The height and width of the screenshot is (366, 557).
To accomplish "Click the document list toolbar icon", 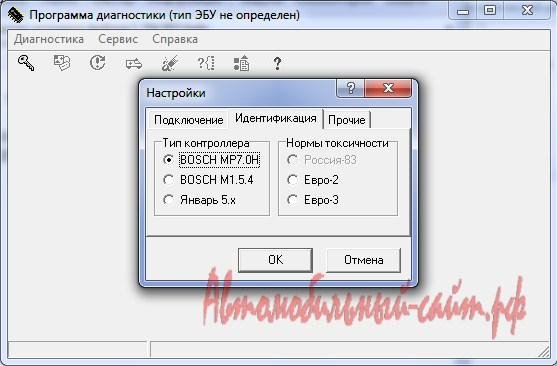I will (x=242, y=63).
